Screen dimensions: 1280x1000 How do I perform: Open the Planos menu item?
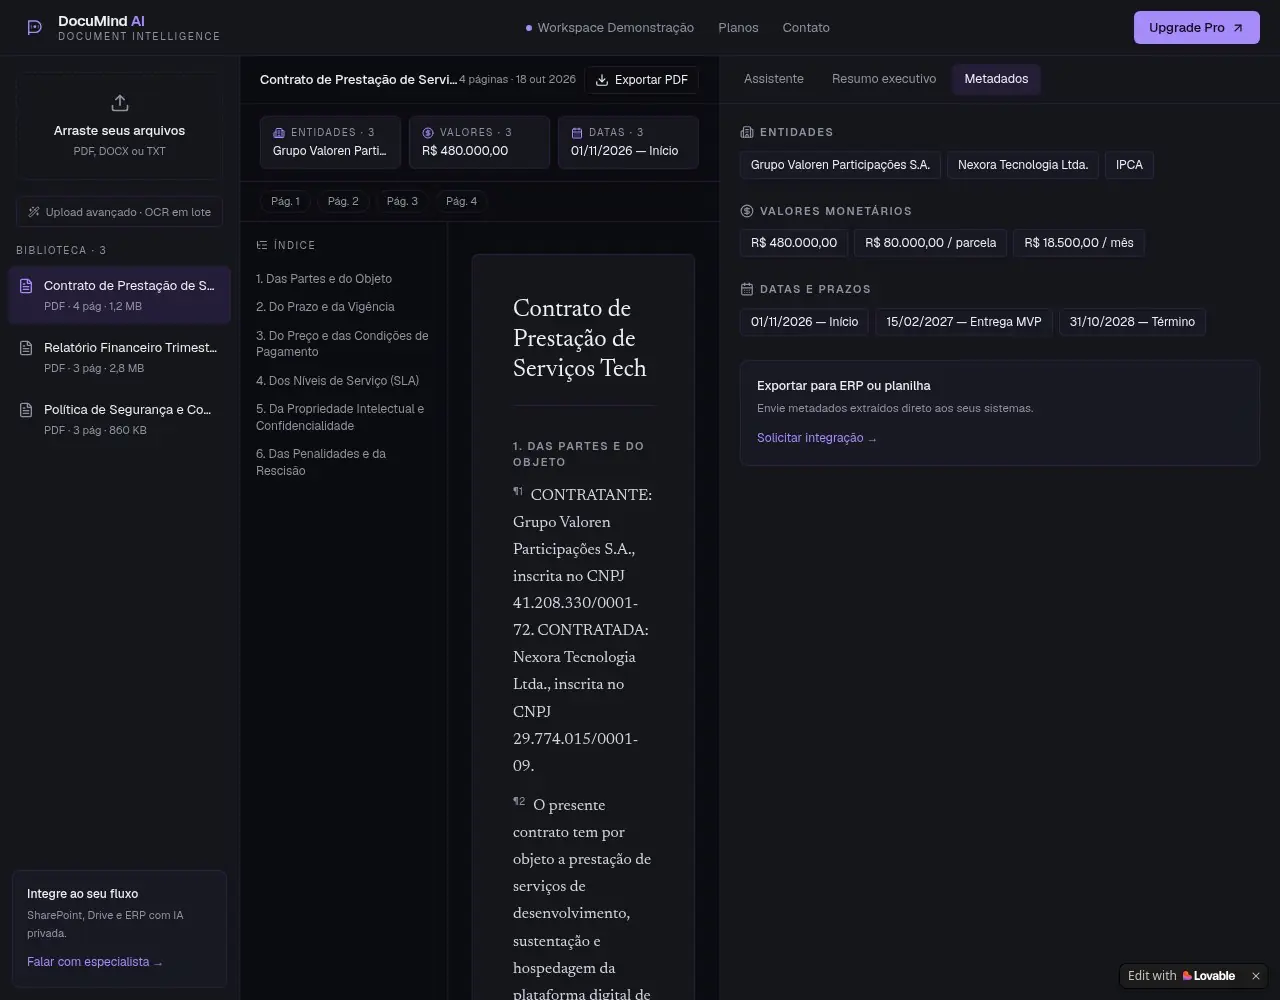(738, 28)
